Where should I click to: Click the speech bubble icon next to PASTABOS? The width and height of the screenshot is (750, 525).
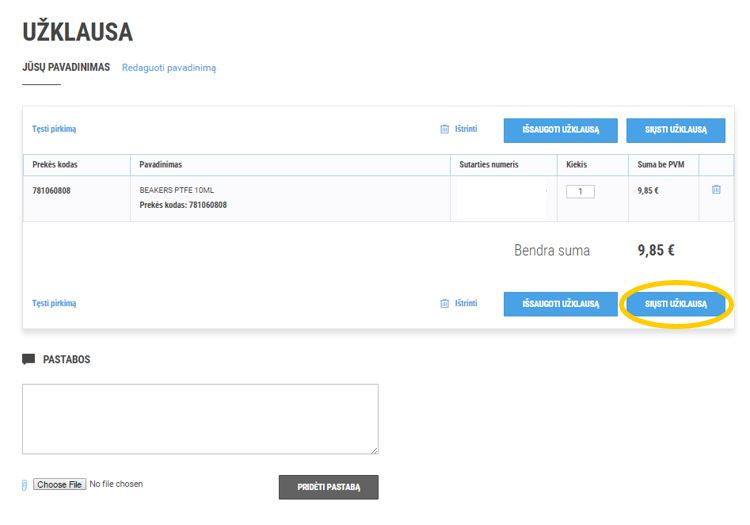tap(29, 359)
